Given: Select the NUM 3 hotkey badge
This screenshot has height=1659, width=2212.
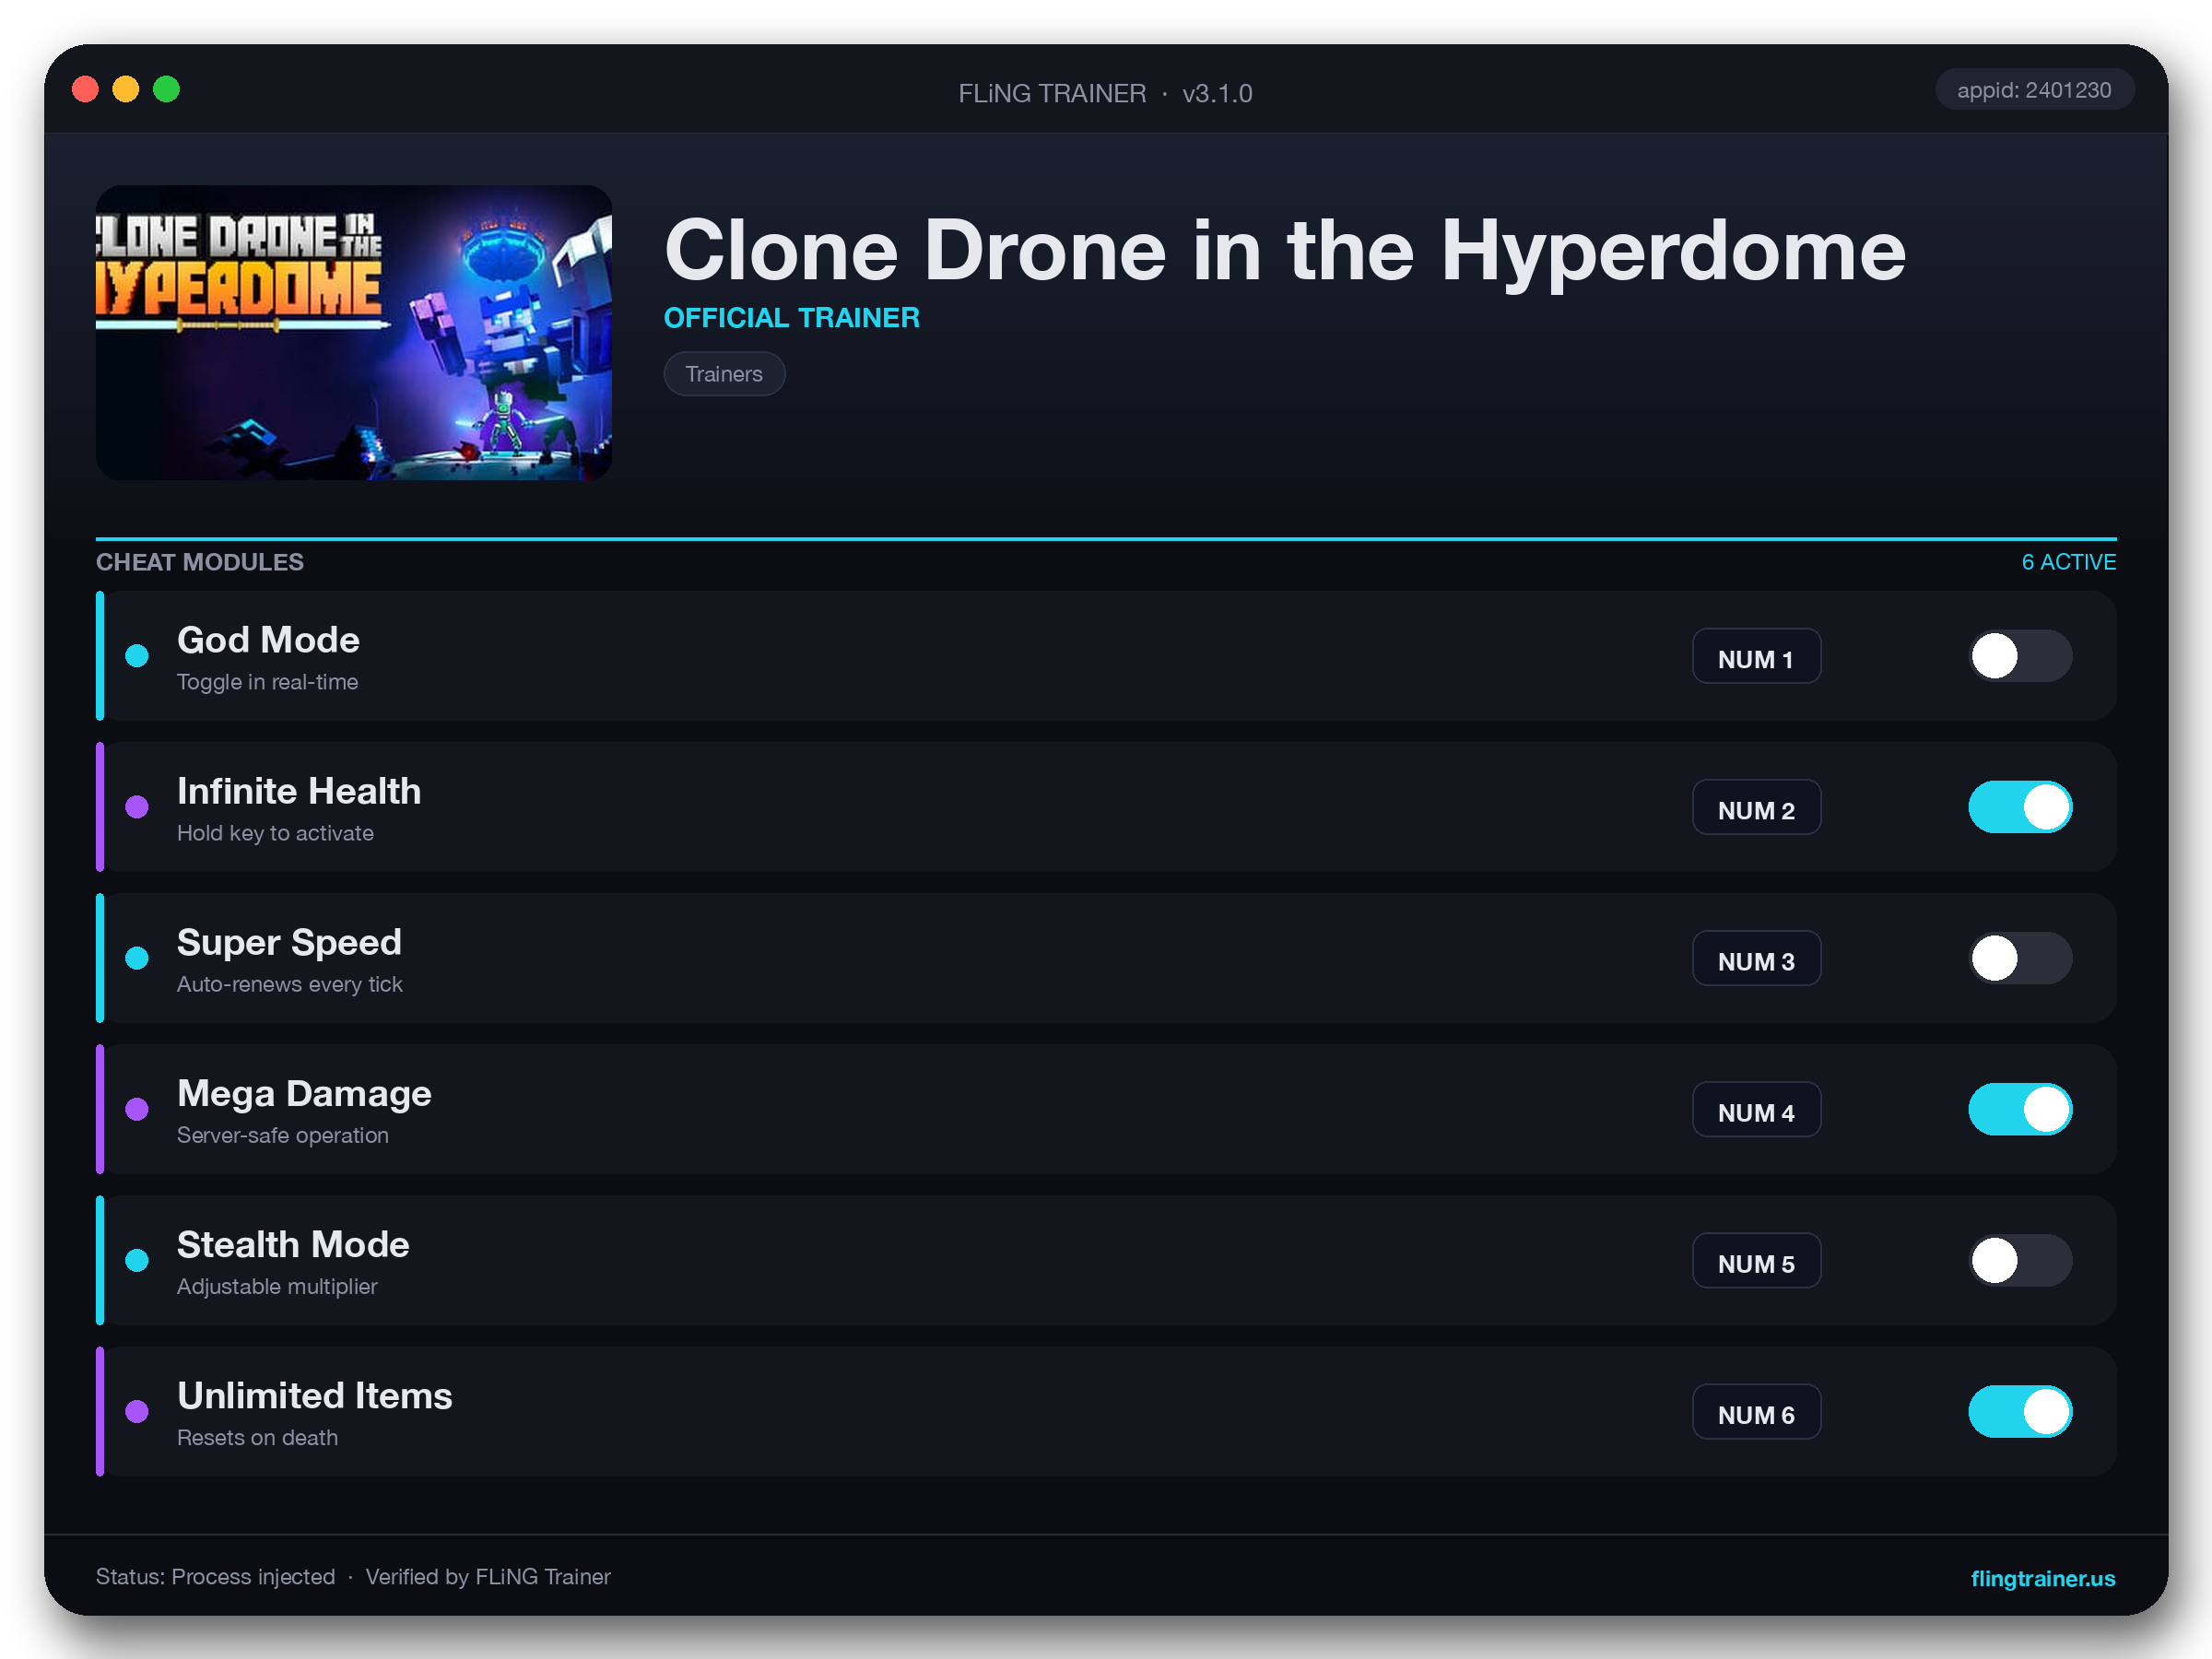Looking at the screenshot, I should point(1756,959).
